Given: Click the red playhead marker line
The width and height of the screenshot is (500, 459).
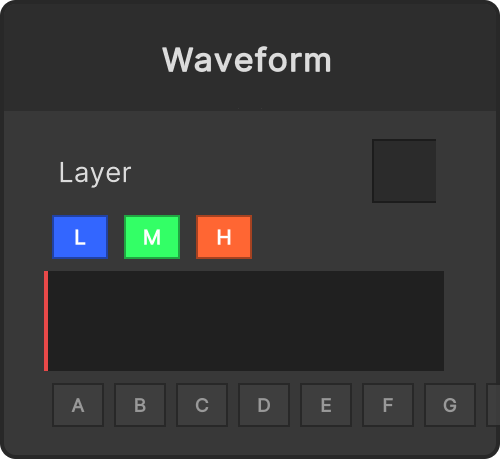Looking at the screenshot, I should coord(46,321).
